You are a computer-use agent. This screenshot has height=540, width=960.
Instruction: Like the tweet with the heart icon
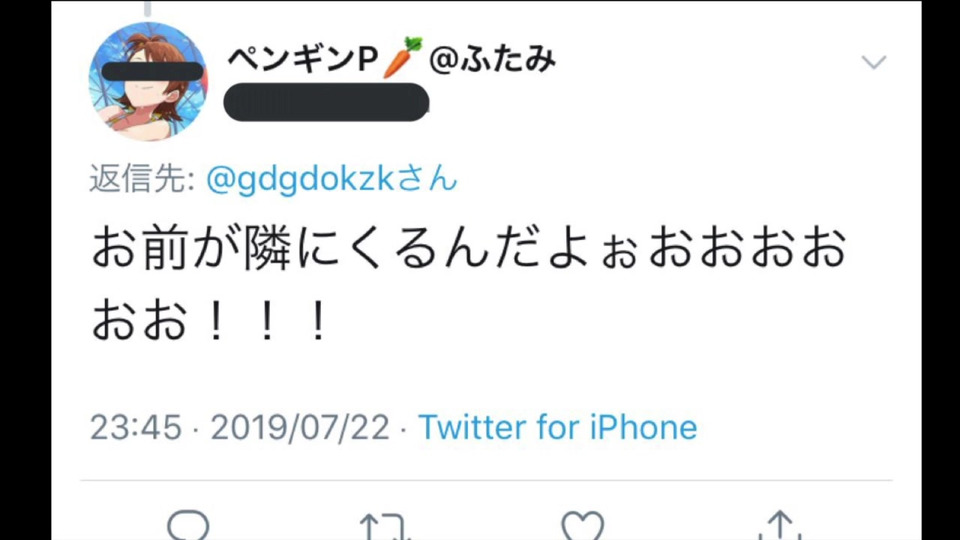583,526
